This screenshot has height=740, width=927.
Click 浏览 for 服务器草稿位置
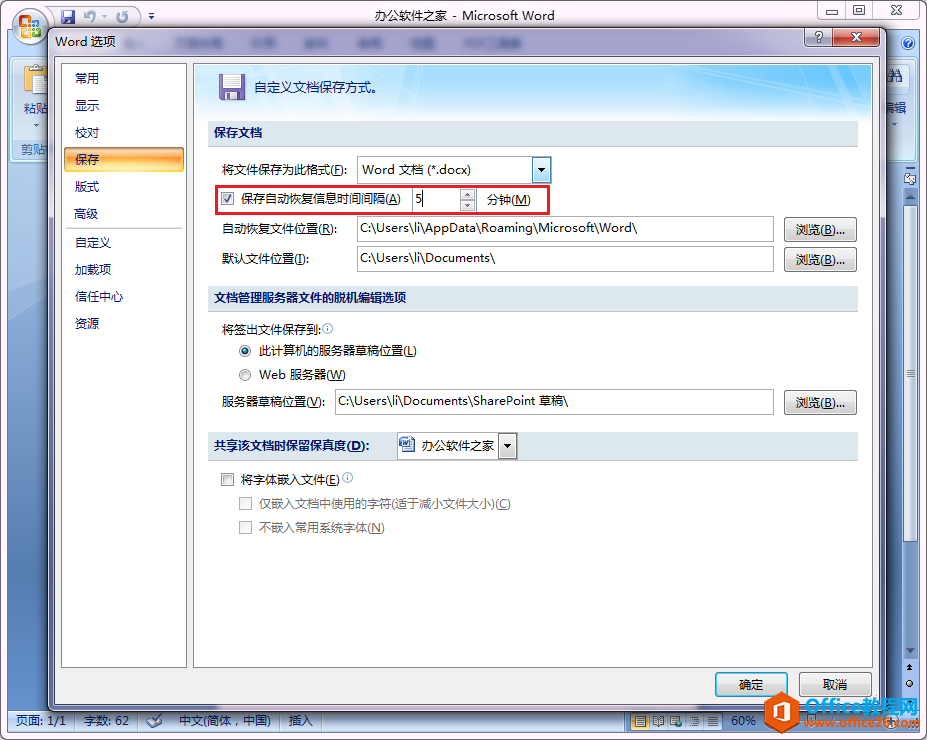coord(820,403)
